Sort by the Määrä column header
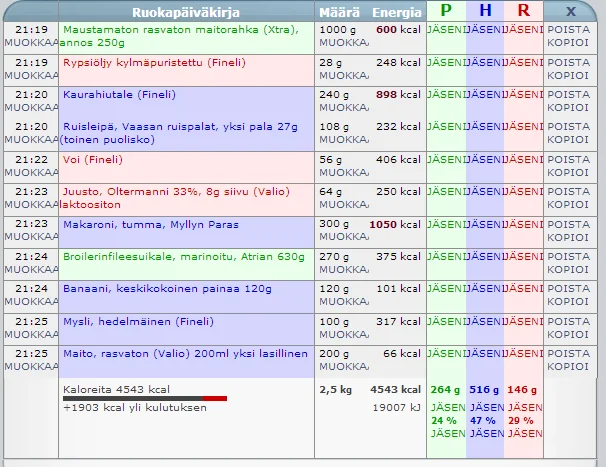Image resolution: width=606 pixels, height=467 pixels. coord(339,12)
